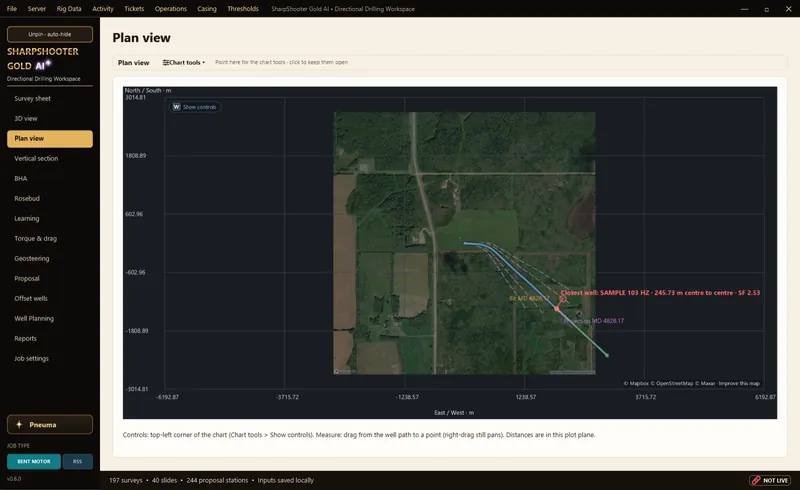This screenshot has width=800, height=490.
Task: Open the Offset wells page
Action: point(50,298)
